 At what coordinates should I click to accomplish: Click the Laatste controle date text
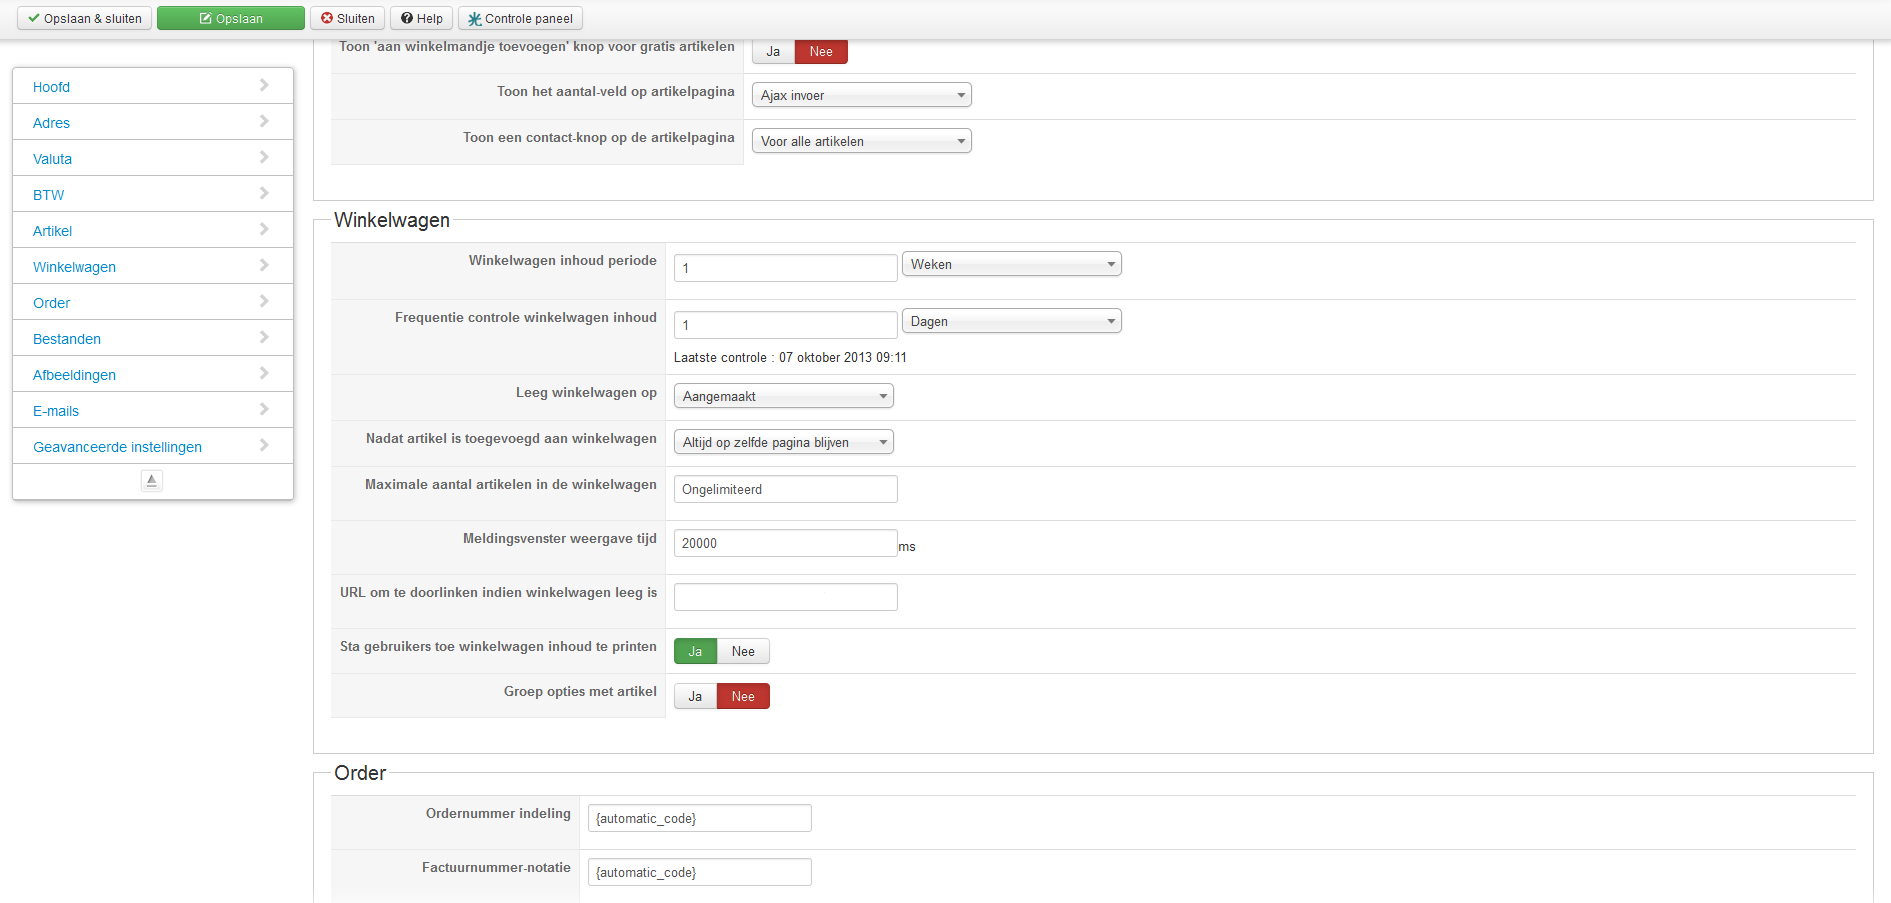point(790,357)
